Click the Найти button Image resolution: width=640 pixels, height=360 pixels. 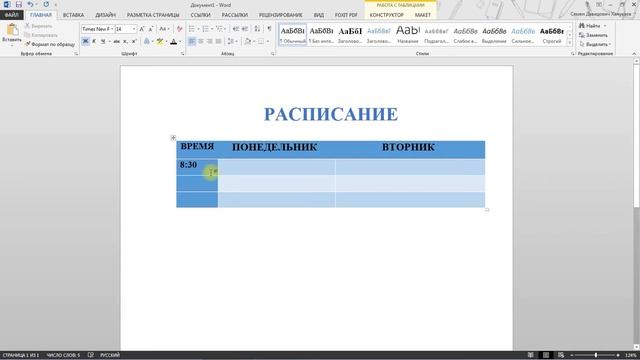tap(590, 26)
